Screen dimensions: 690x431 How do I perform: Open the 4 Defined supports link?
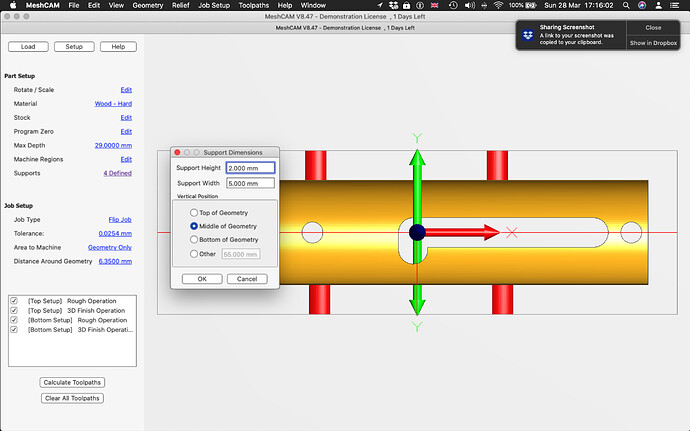tap(117, 173)
